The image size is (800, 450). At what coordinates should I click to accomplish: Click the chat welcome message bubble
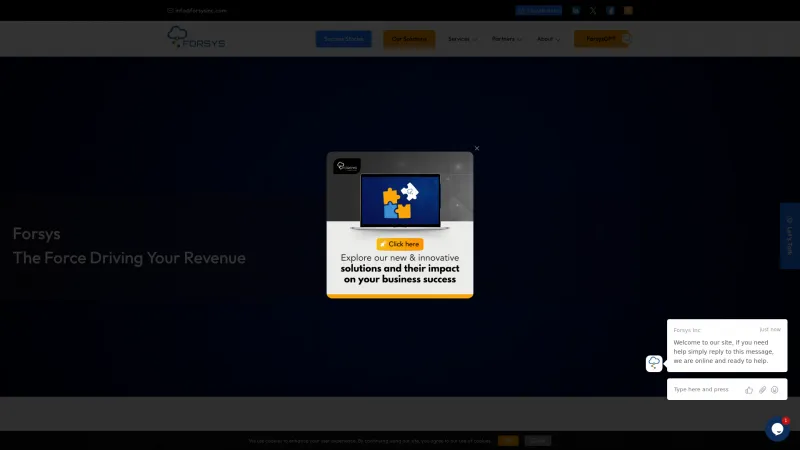[727, 345]
